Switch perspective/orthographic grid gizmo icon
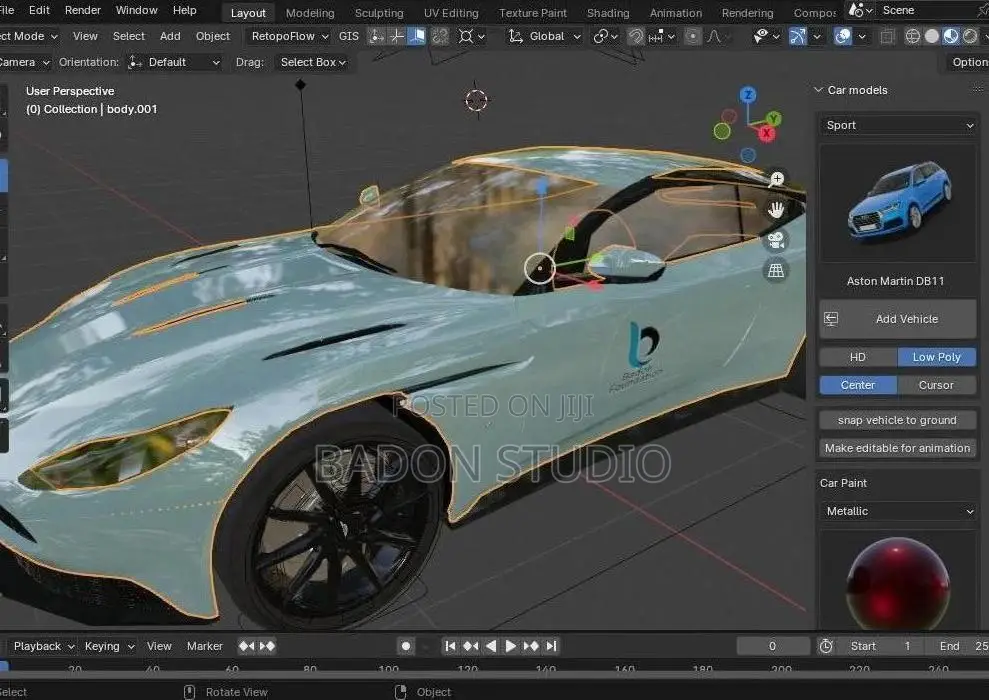 click(x=776, y=271)
